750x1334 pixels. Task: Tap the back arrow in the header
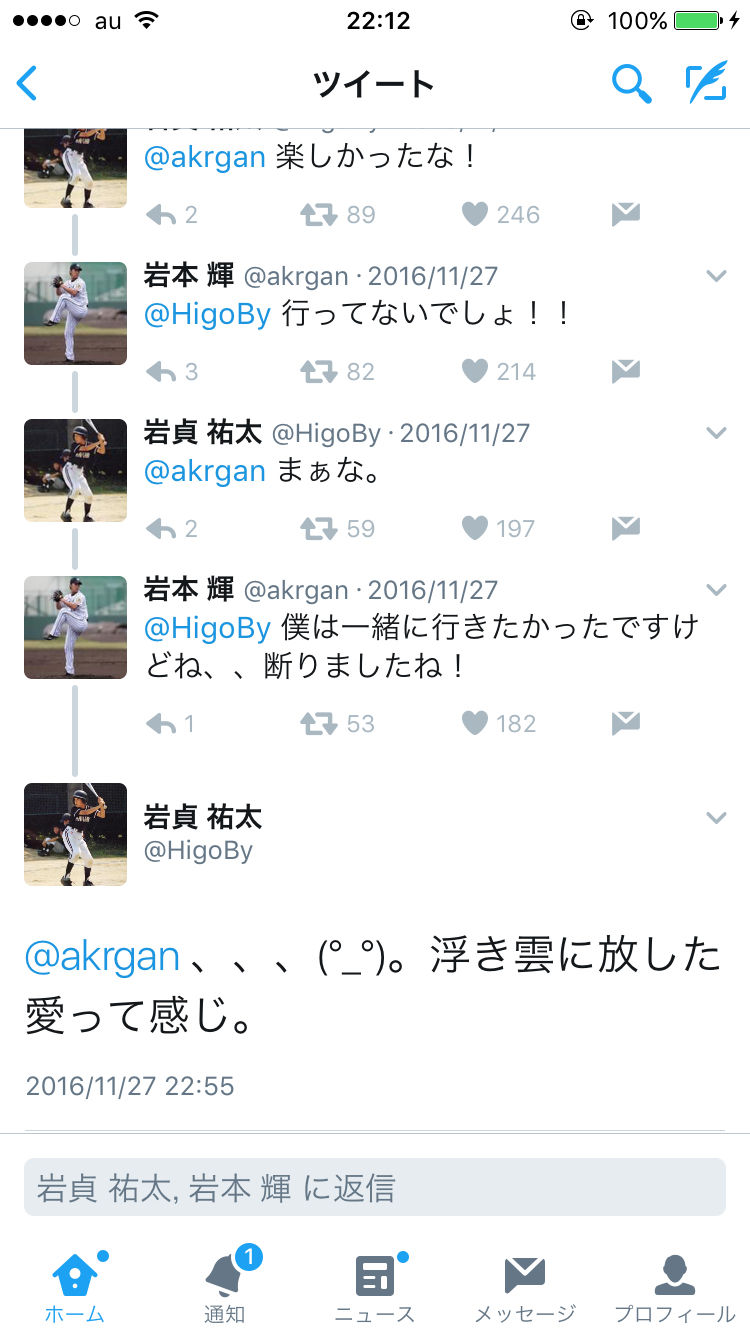pos(27,83)
